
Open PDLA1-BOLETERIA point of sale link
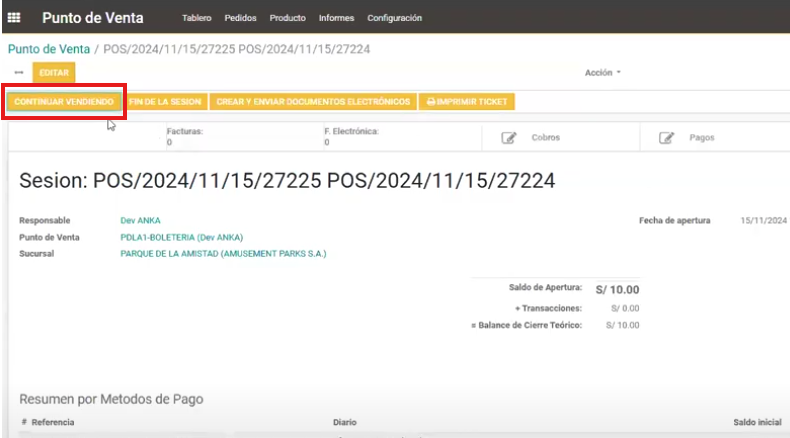pyautogui.click(x=182, y=237)
